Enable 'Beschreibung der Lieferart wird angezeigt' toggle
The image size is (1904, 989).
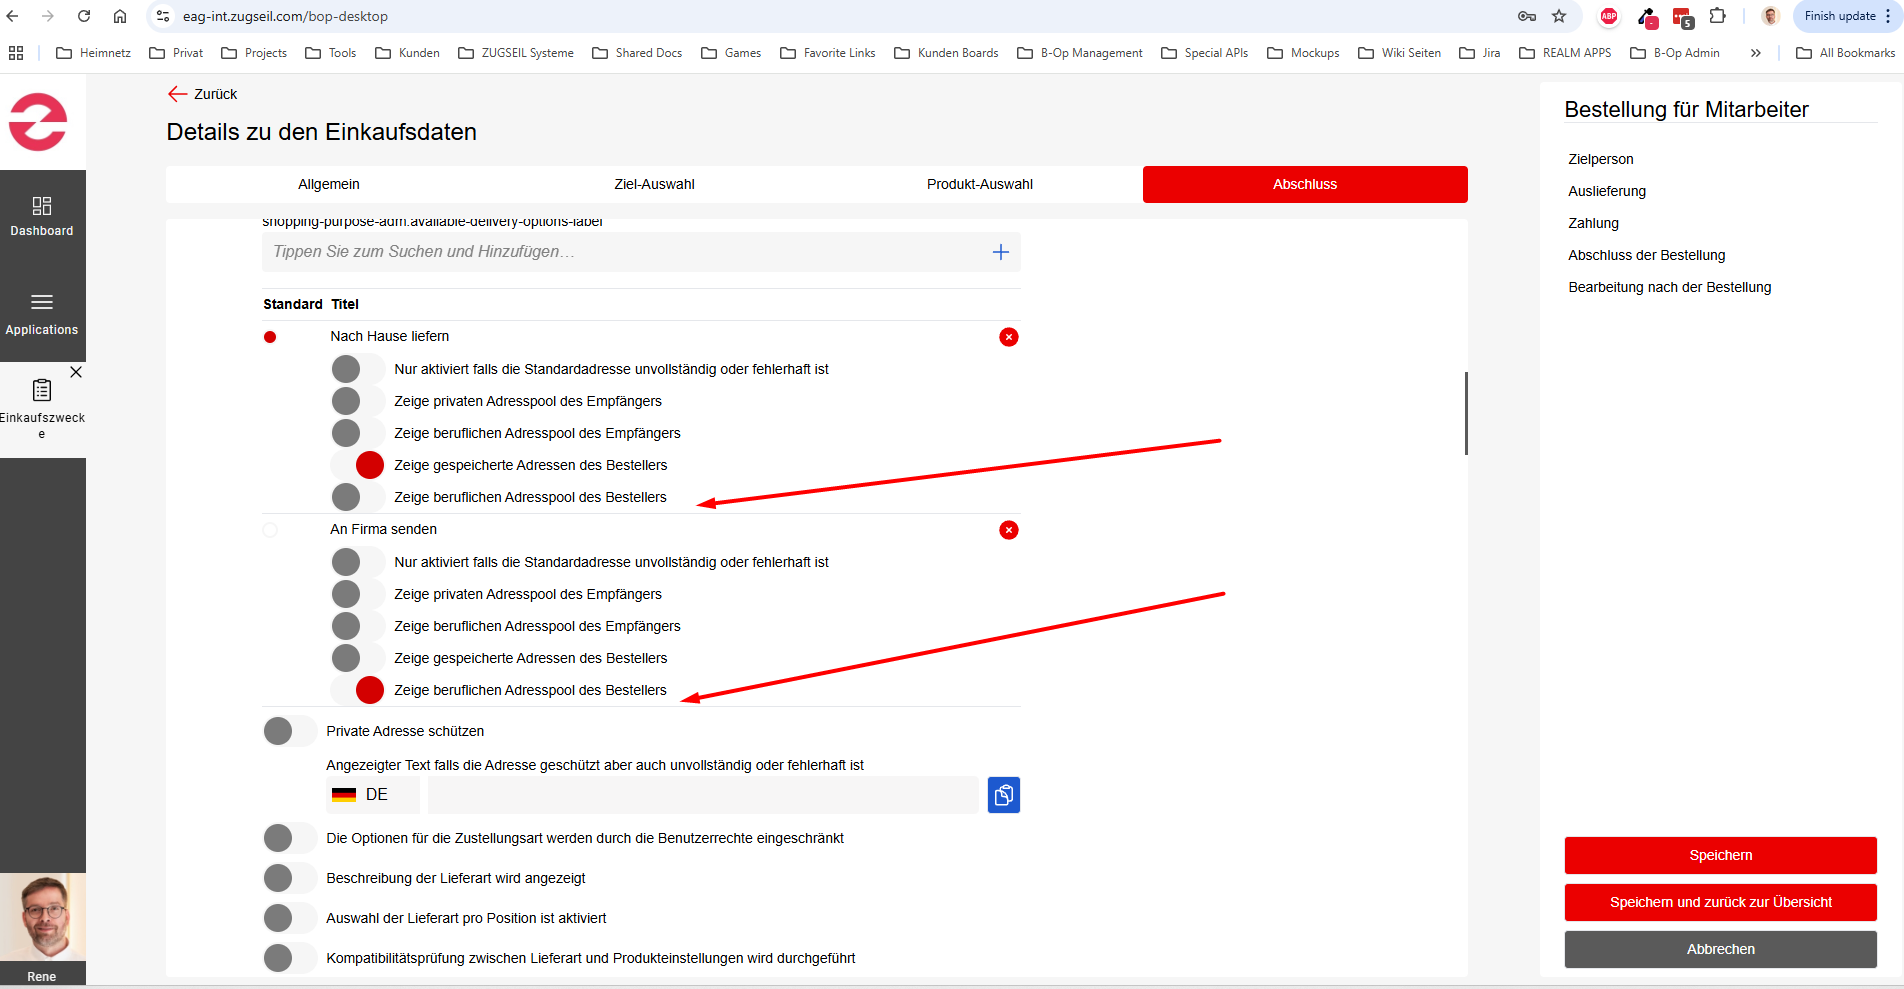[290, 878]
